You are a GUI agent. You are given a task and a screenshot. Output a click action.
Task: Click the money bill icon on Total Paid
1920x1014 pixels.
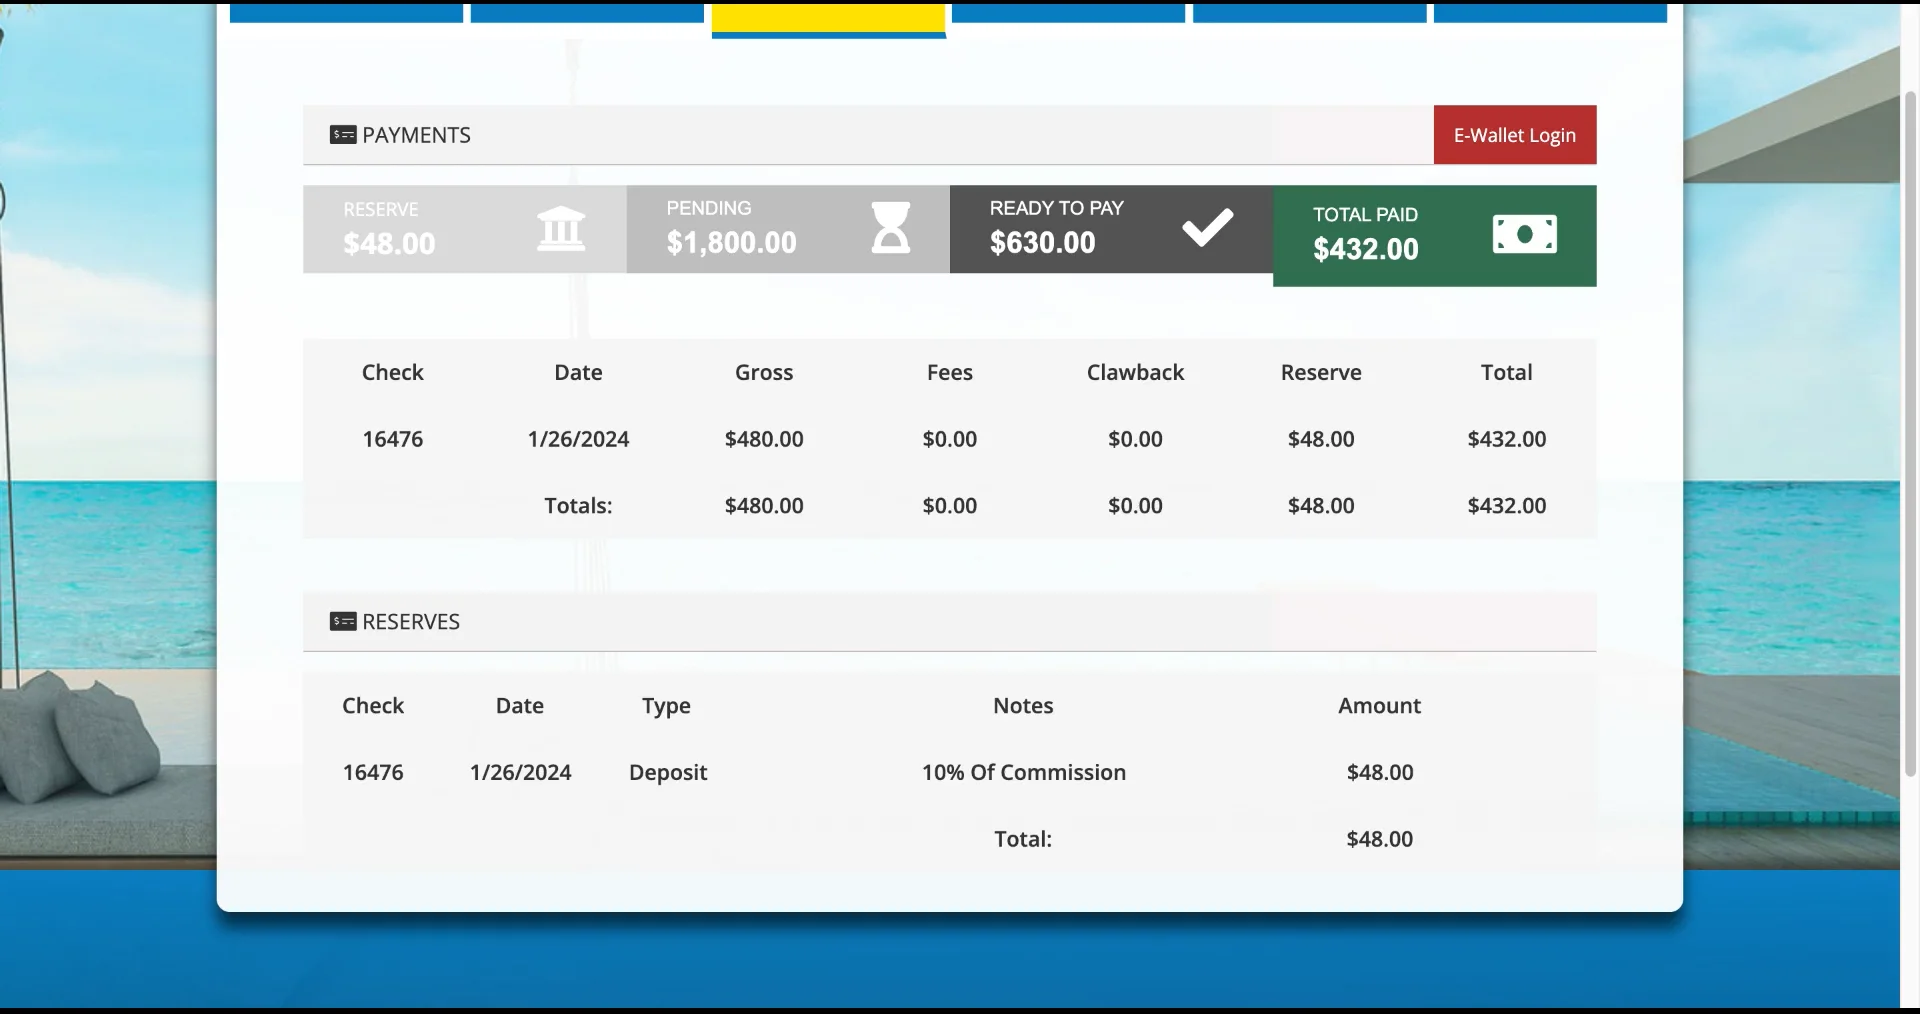pyautogui.click(x=1525, y=234)
